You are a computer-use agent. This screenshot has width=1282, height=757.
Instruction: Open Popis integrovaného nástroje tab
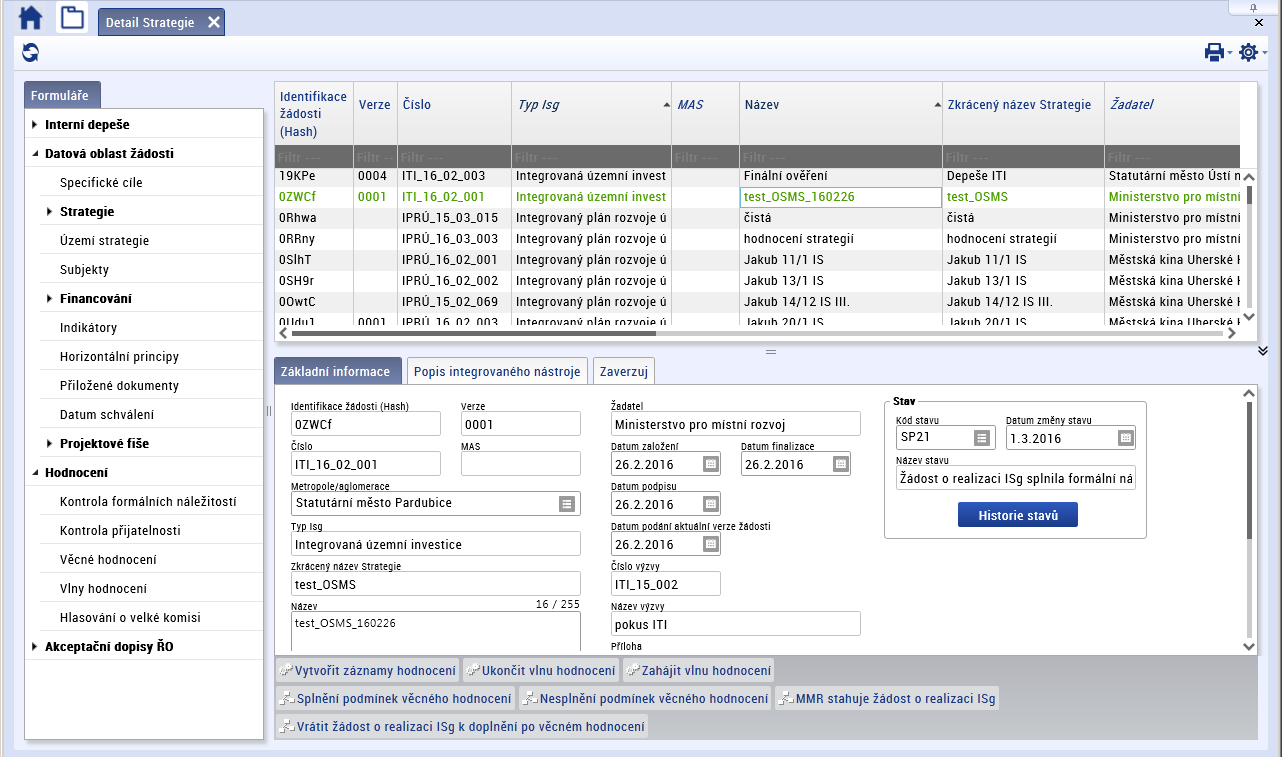tap(498, 371)
